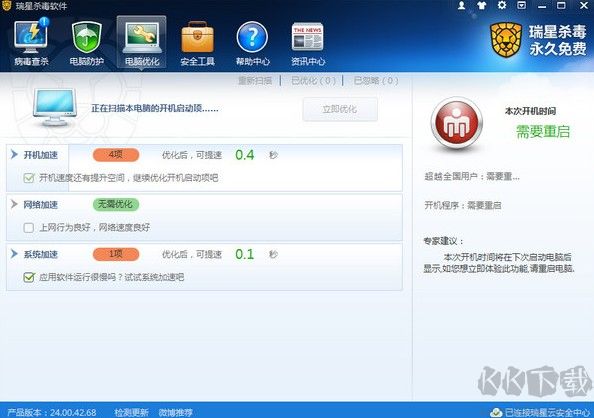Click the 立即优化 button
This screenshot has width=594, height=418.
pos(340,109)
